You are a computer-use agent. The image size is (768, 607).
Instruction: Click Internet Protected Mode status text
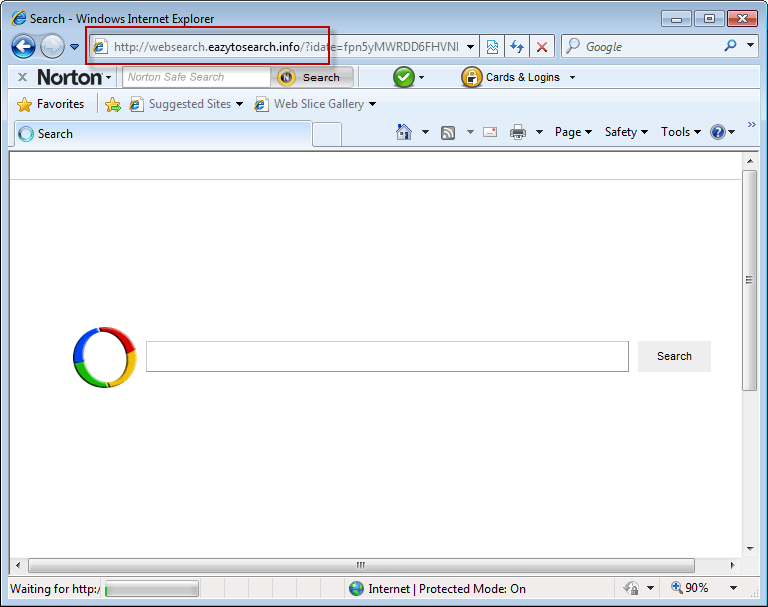pyautogui.click(x=447, y=588)
